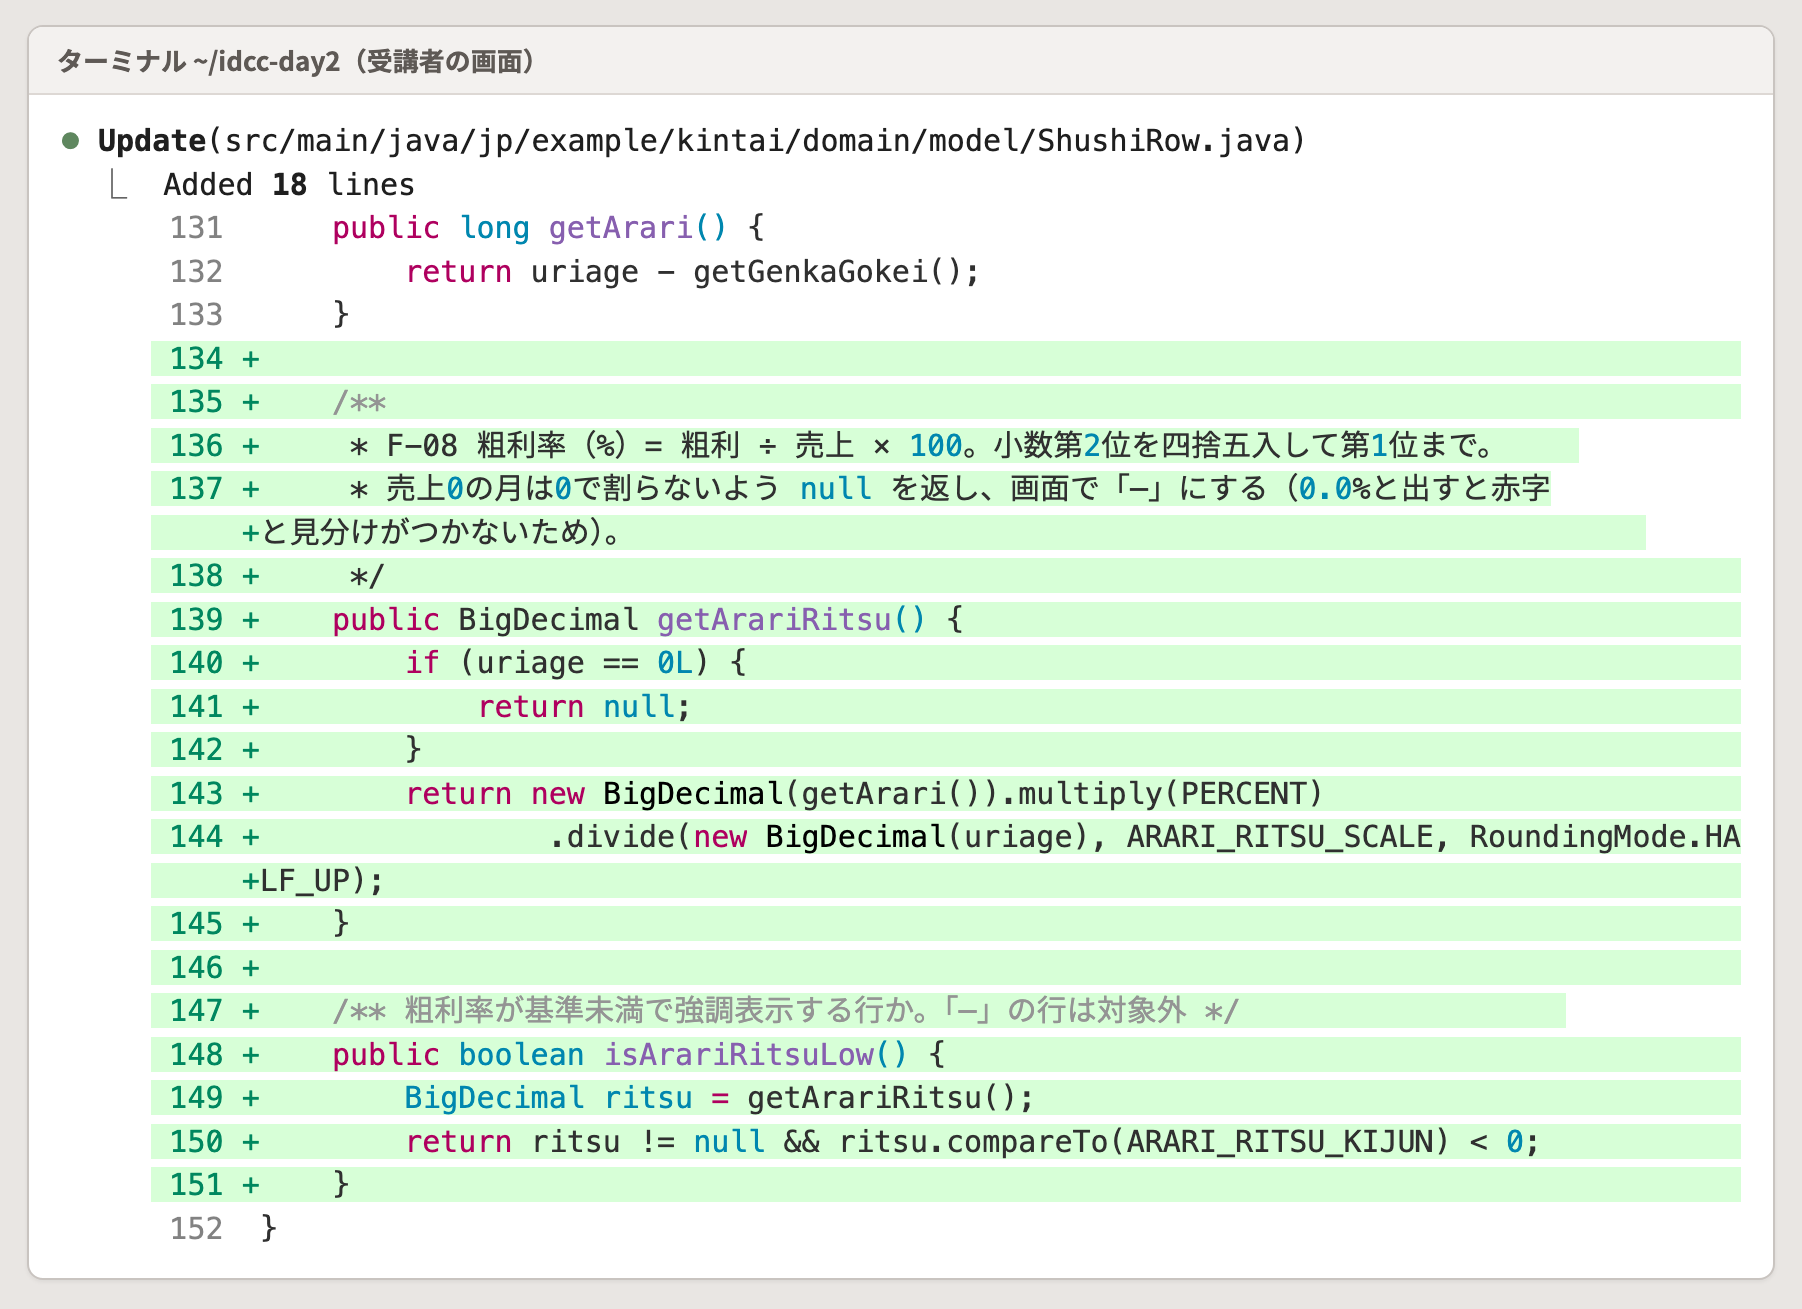This screenshot has width=1802, height=1309.
Task: Click the terminal title "ターミナル ~/idcc-day2"
Action: (x=199, y=62)
